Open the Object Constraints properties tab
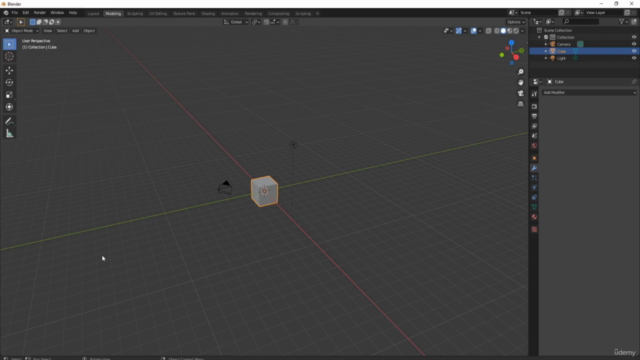Screen dimensions: 640x360 [x=534, y=198]
